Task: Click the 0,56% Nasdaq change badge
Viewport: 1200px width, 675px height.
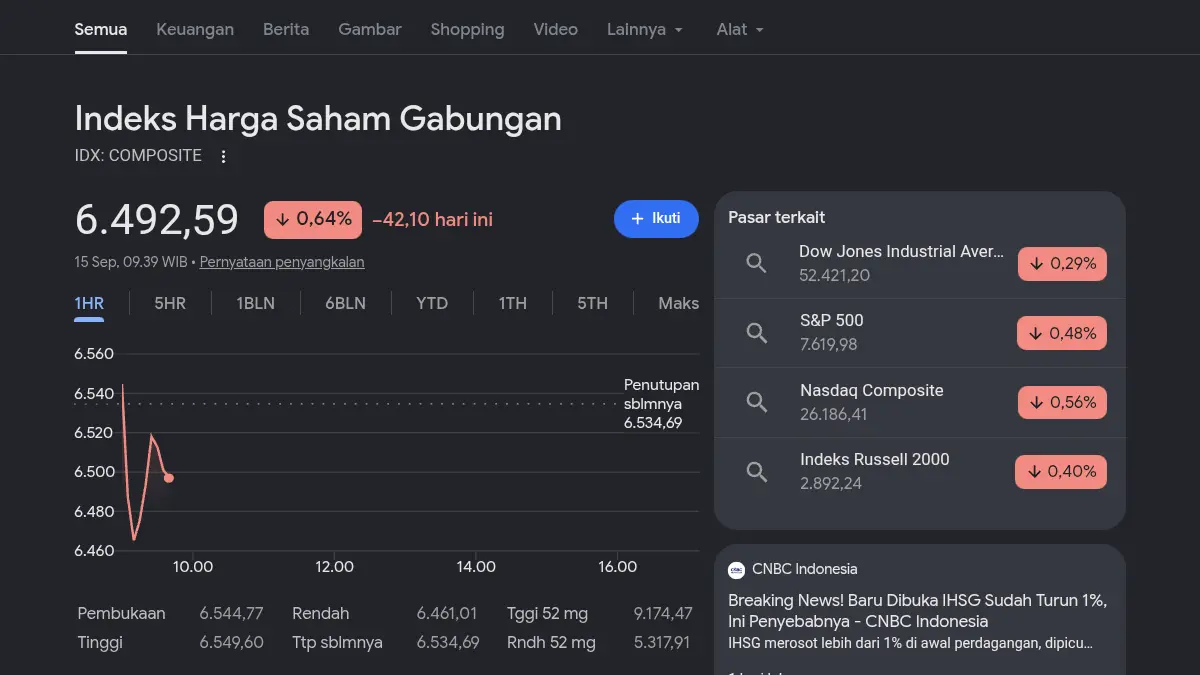Action: point(1062,403)
